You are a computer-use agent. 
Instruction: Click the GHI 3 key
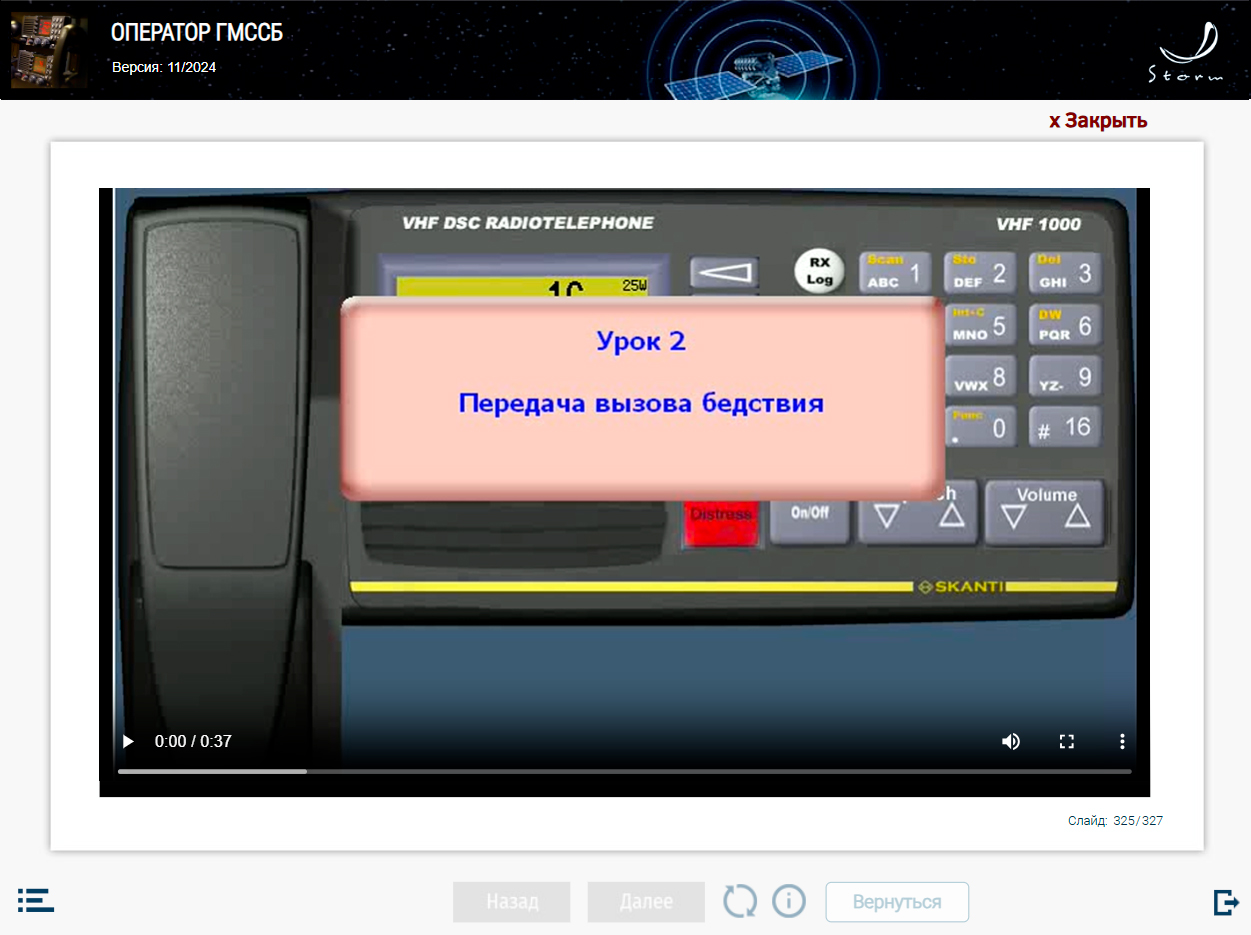tap(1065, 273)
